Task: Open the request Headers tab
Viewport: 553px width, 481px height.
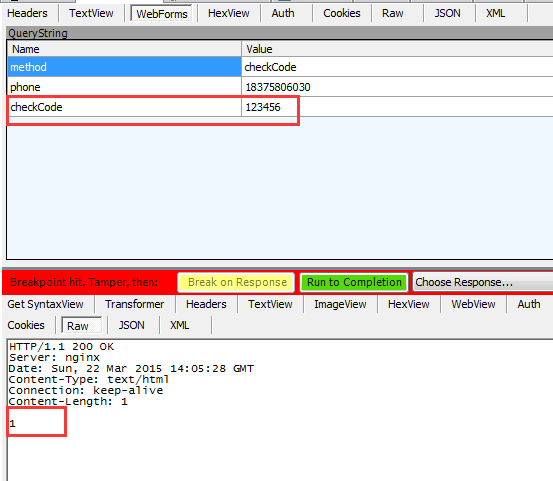Action: 27,13
